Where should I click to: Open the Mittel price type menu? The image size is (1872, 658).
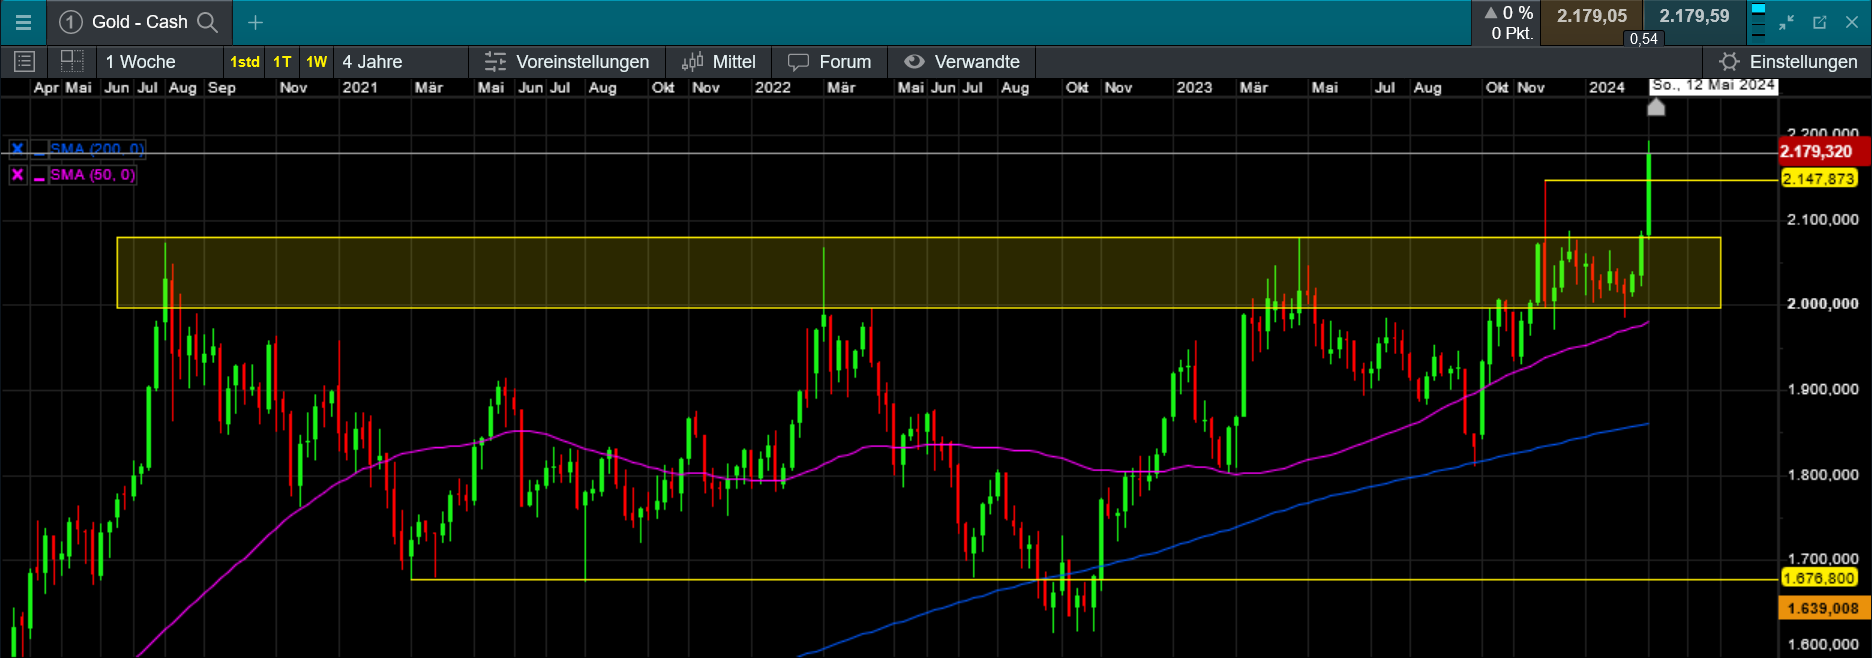click(719, 62)
